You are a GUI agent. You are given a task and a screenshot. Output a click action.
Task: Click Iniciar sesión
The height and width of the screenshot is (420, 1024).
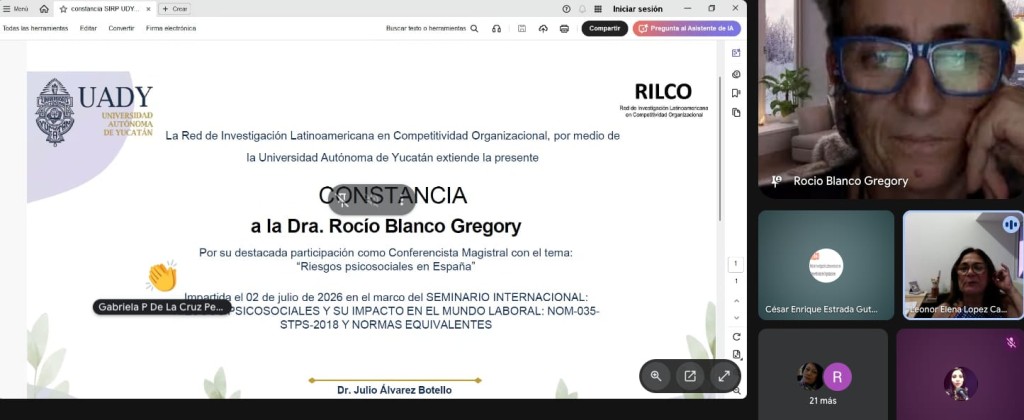click(637, 9)
